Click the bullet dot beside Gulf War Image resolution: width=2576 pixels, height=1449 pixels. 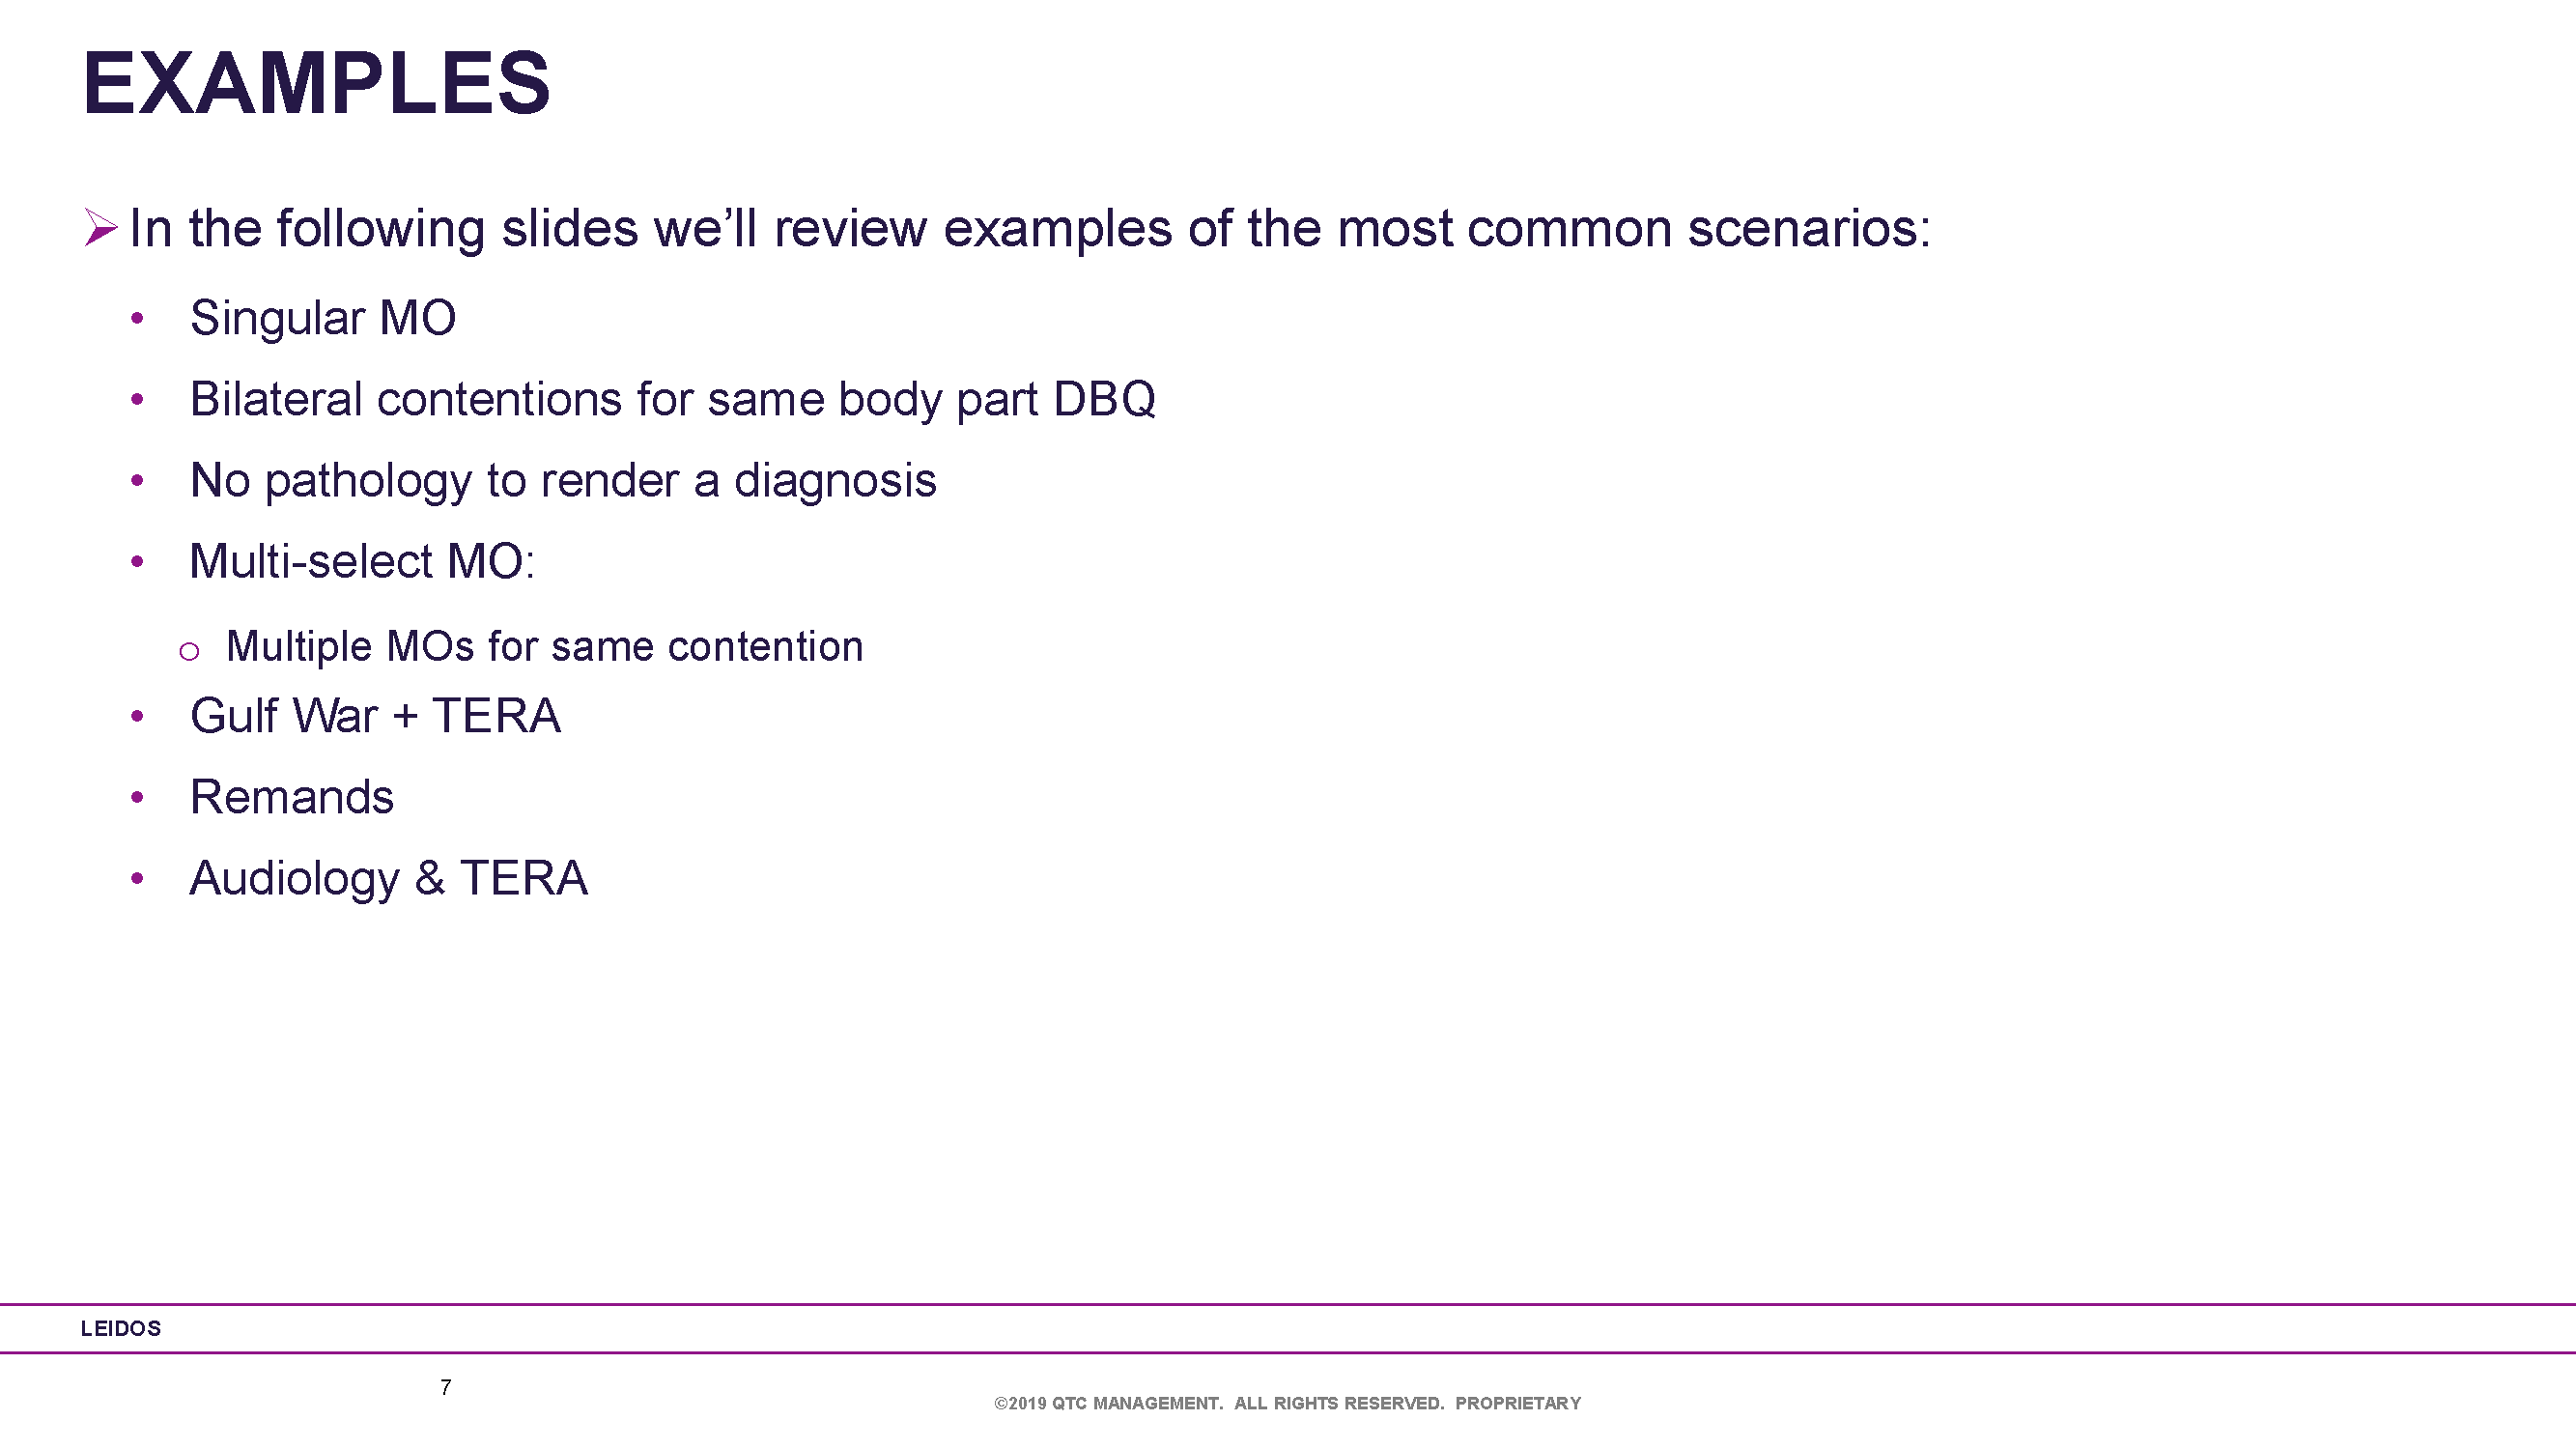[137, 716]
